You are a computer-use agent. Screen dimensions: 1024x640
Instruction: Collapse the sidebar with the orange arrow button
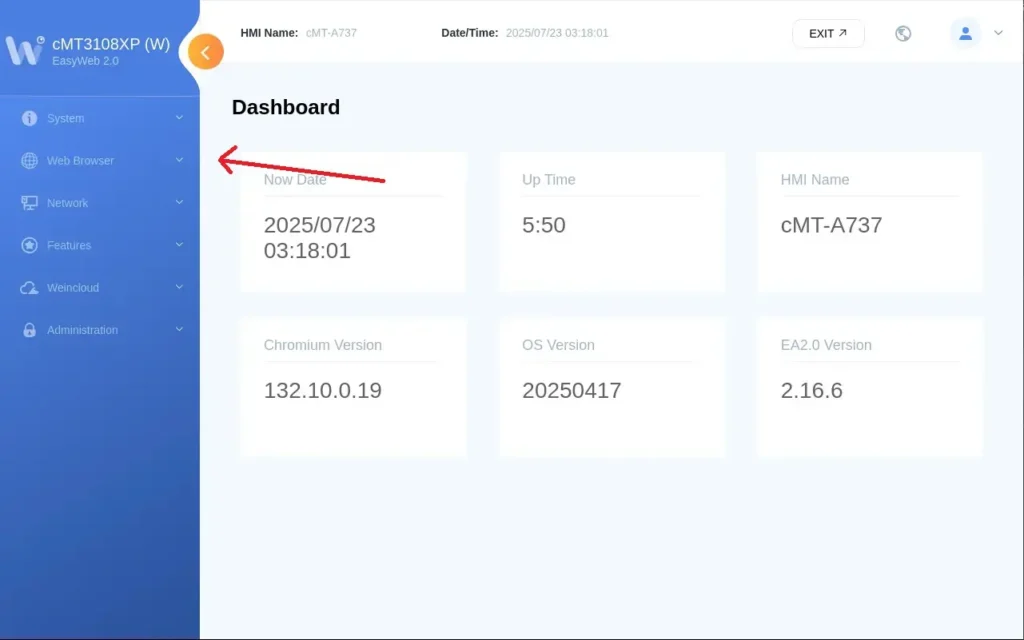tap(206, 52)
